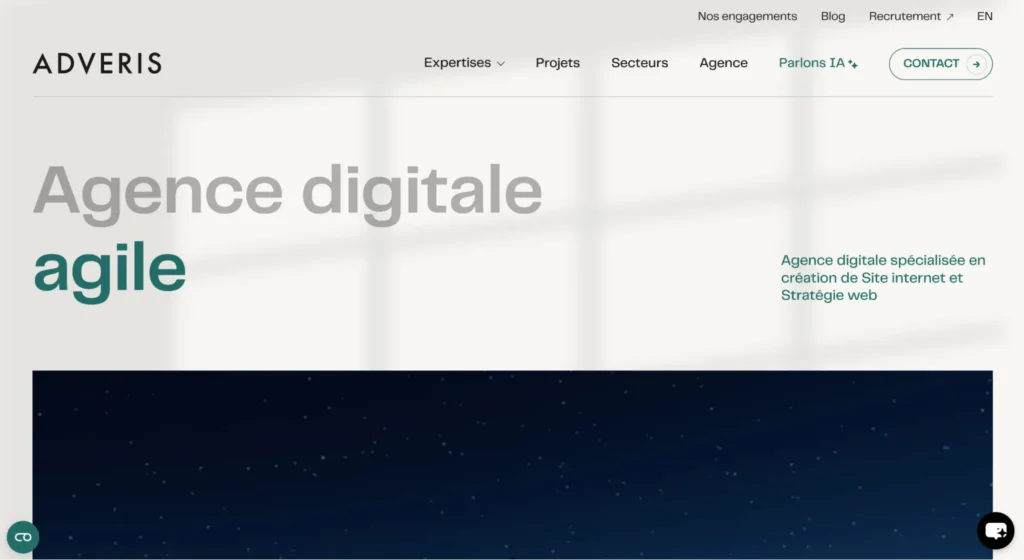The width and height of the screenshot is (1024, 560).
Task: Go to the Projets page
Action: coord(558,63)
